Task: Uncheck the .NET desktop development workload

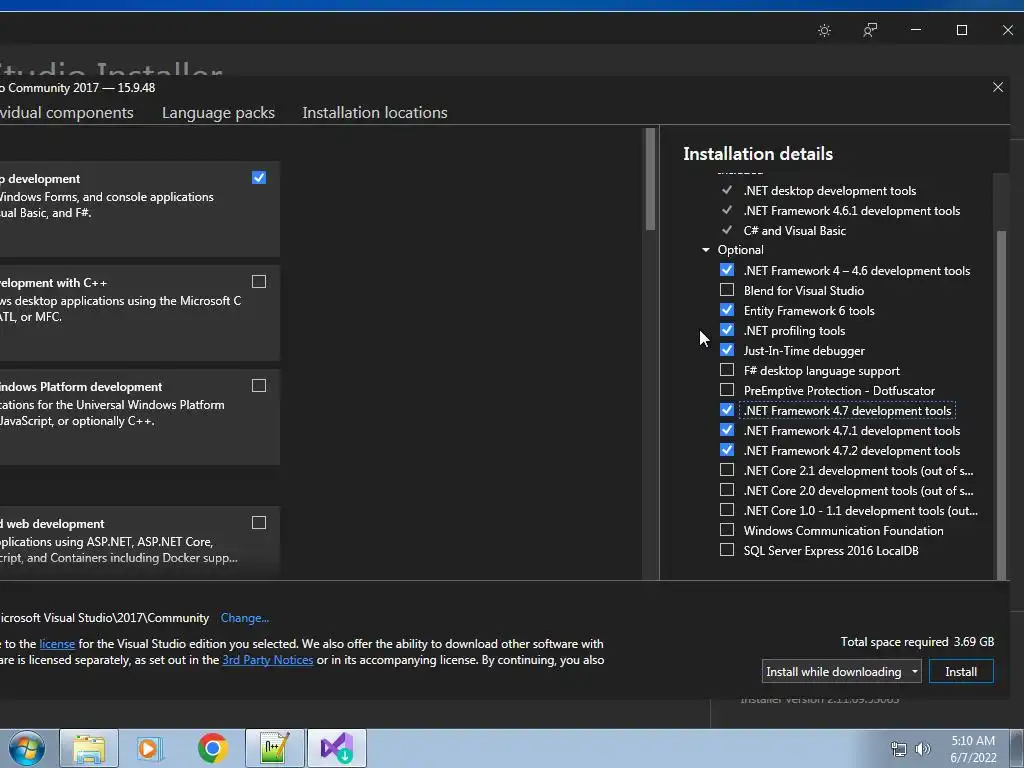Action: tap(259, 178)
